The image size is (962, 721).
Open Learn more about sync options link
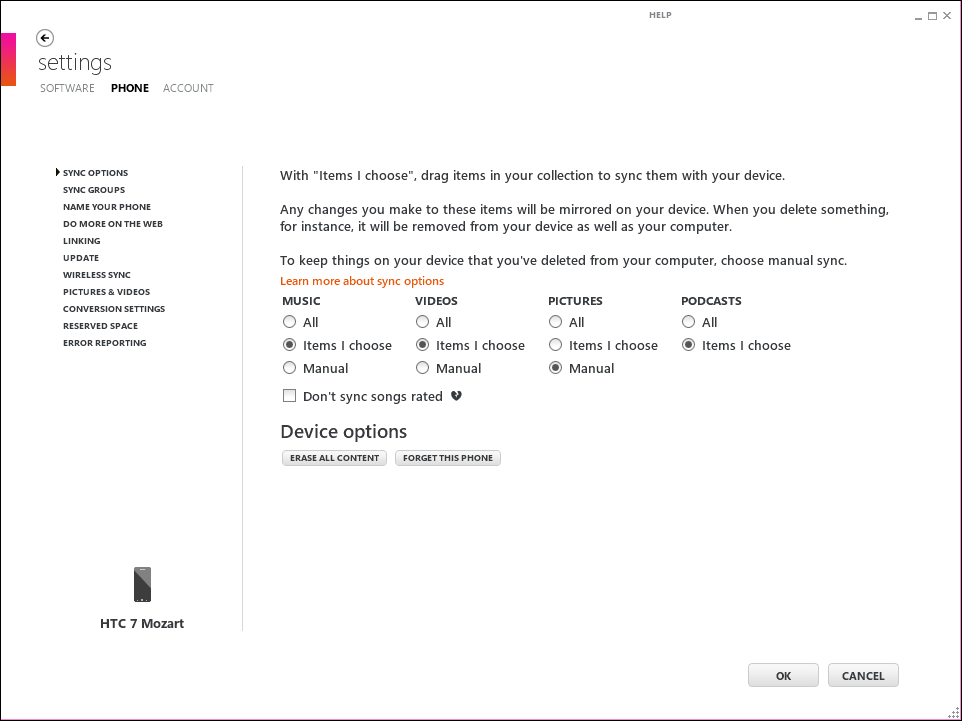point(362,281)
